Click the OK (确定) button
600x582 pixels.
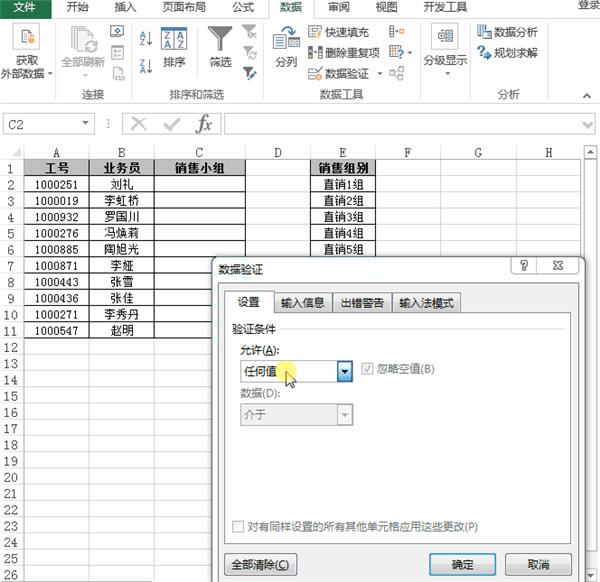pos(462,564)
